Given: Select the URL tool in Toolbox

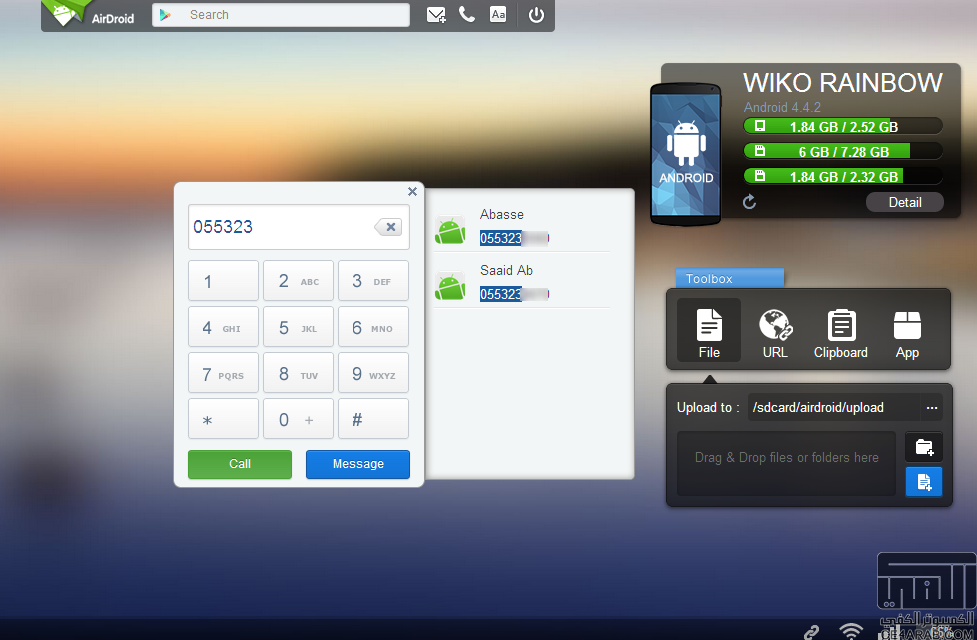Looking at the screenshot, I should 775,334.
